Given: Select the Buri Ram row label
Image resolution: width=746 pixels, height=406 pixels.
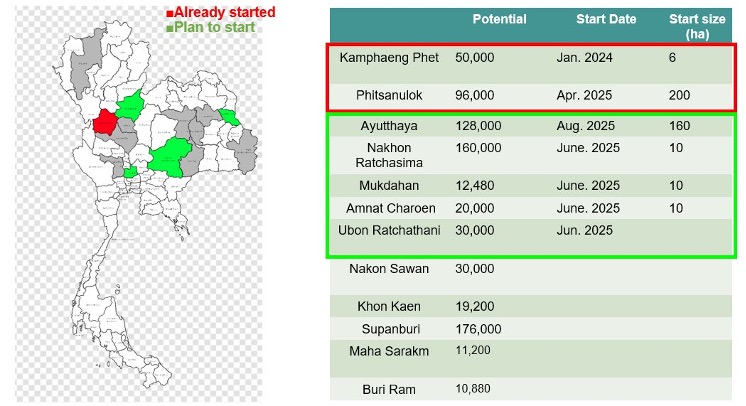Looking at the screenshot, I should click(x=389, y=389).
